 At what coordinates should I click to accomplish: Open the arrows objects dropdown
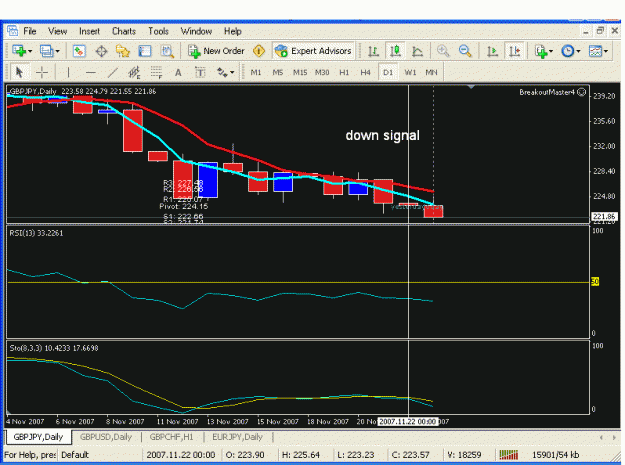tap(232, 73)
